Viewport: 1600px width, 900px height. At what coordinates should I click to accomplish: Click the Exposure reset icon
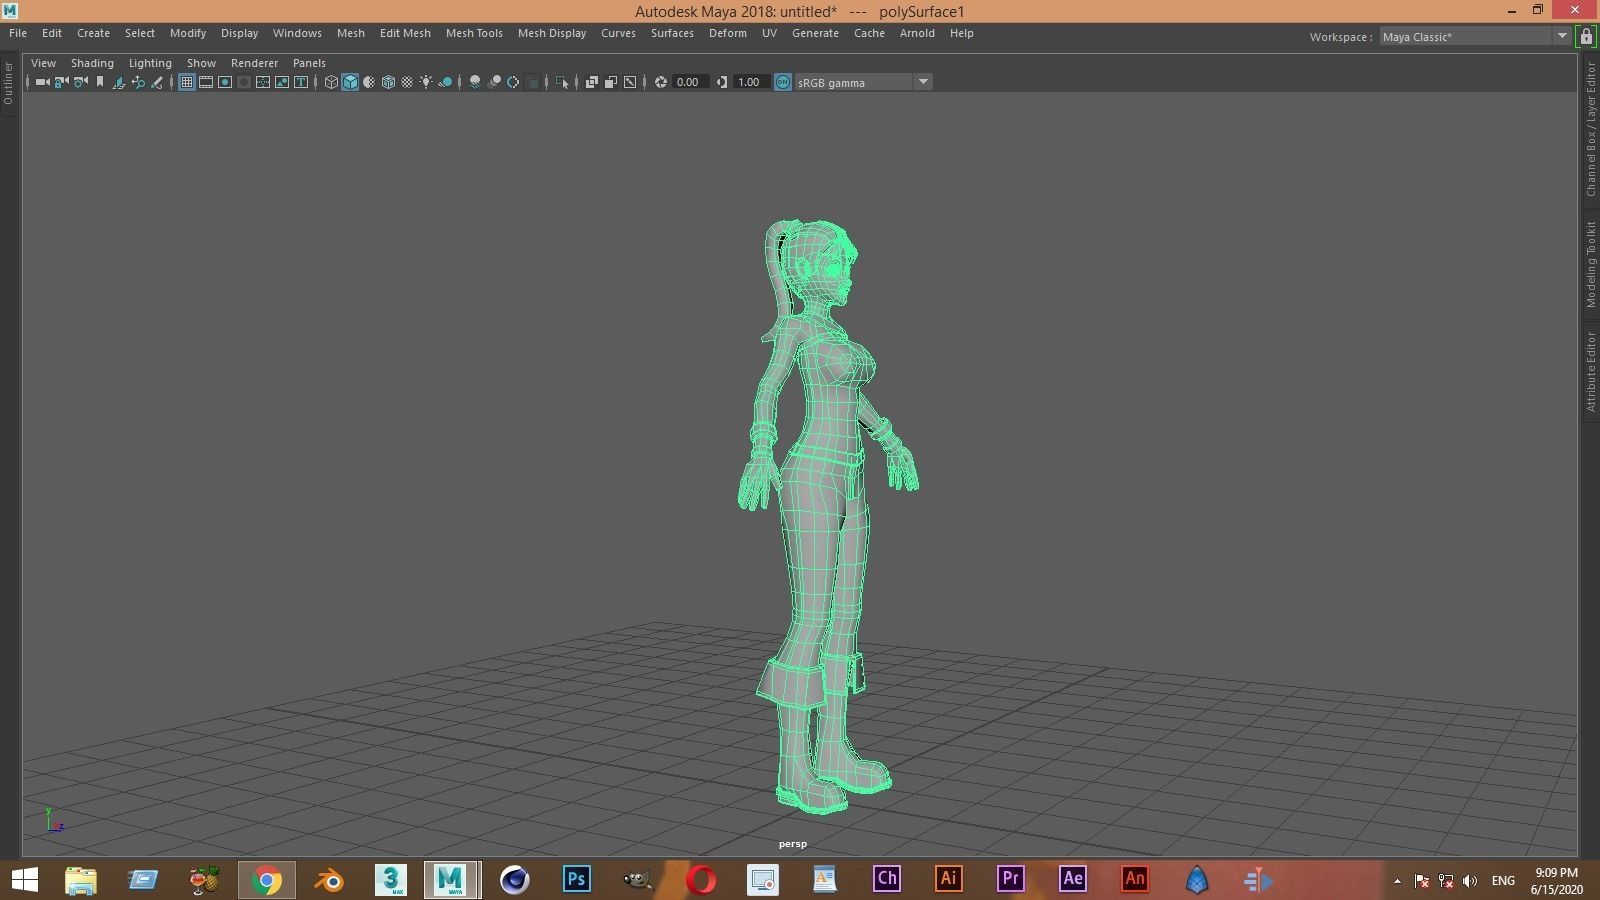pos(661,82)
